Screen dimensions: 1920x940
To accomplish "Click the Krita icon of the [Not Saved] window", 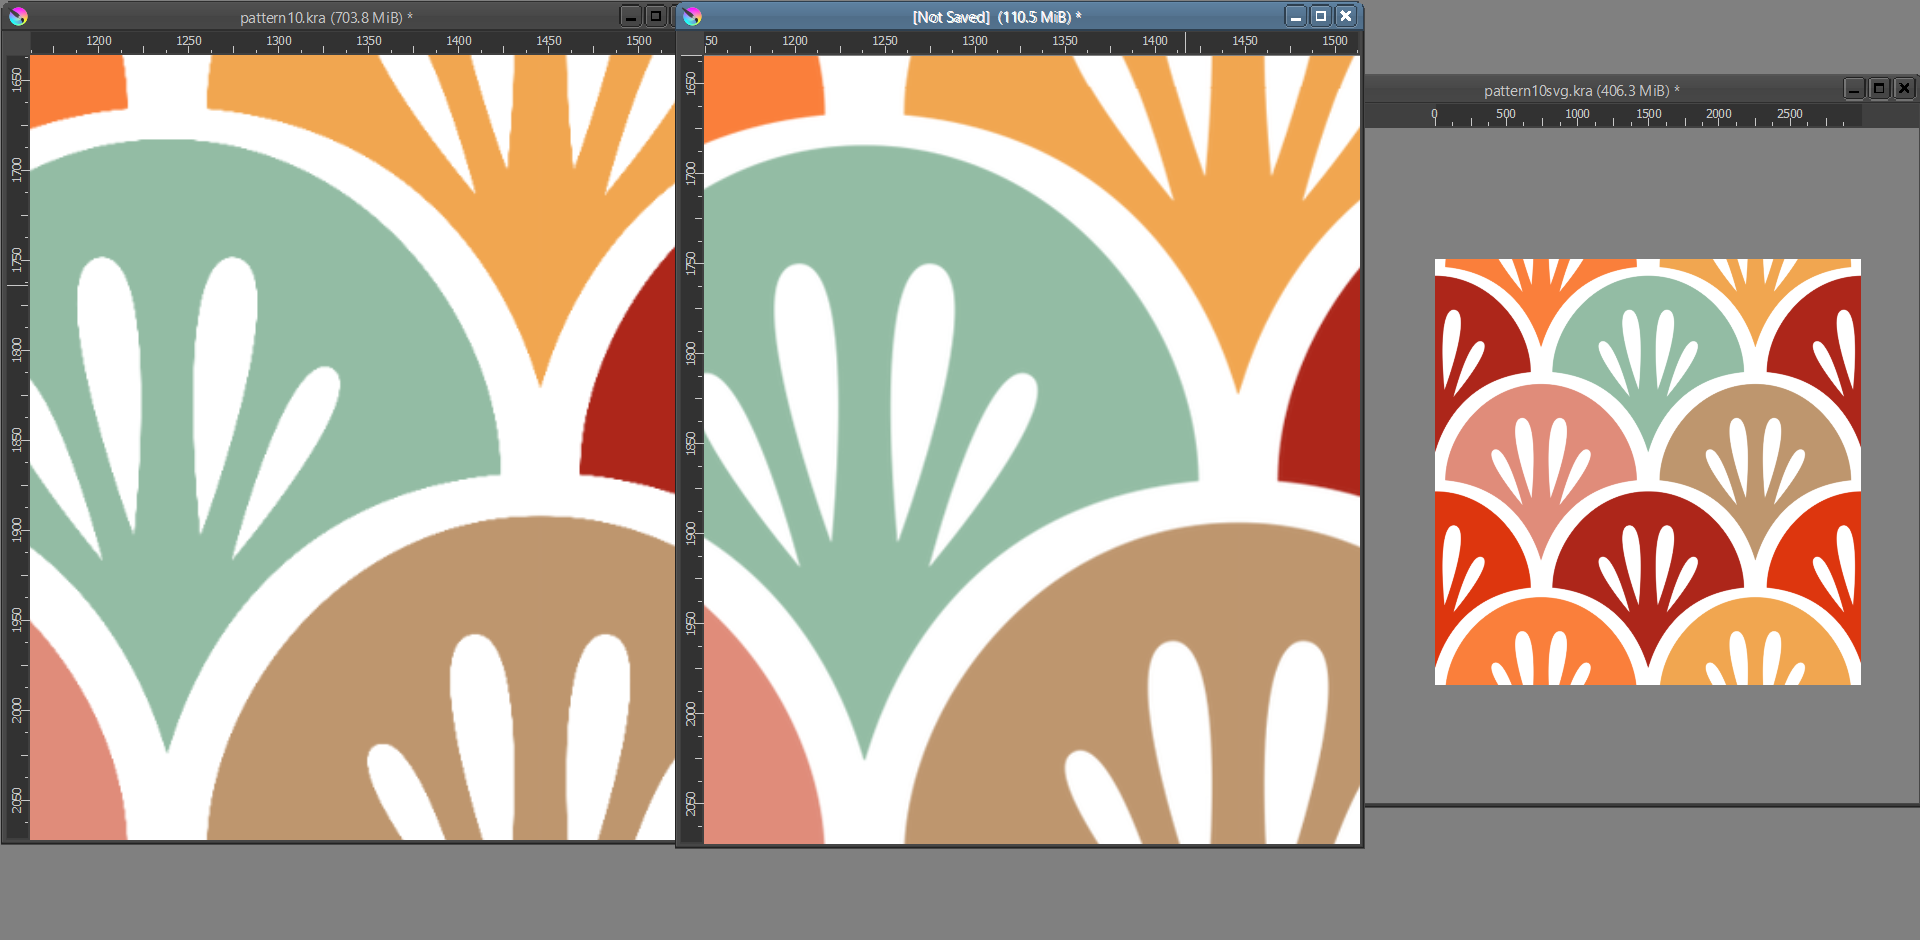I will pos(692,17).
